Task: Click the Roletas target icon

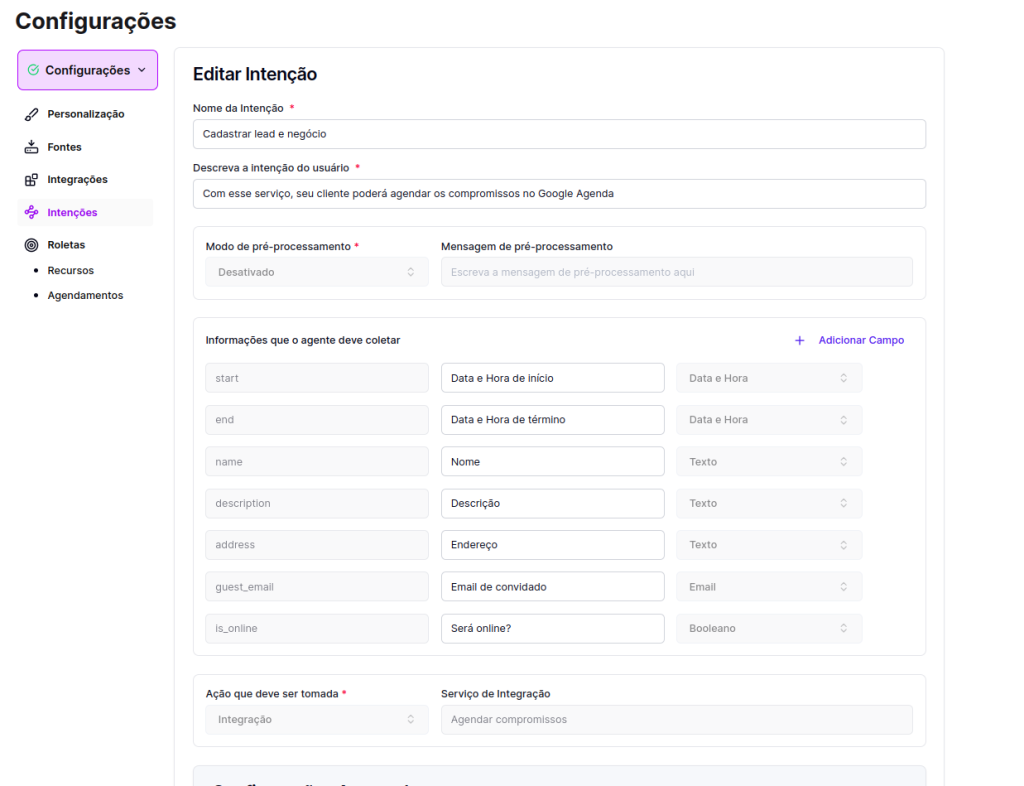Action: tap(31, 245)
